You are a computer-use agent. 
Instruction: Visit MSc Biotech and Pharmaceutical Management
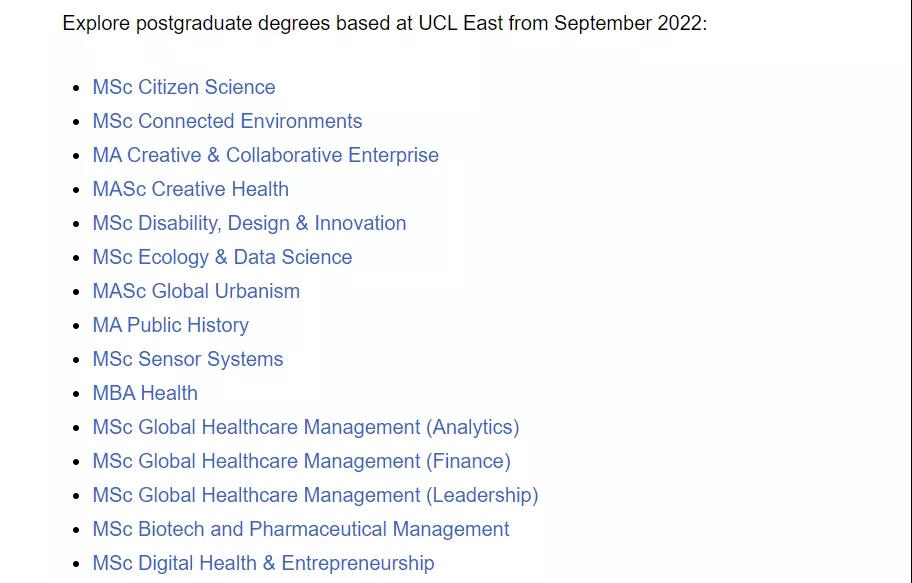click(x=300, y=529)
